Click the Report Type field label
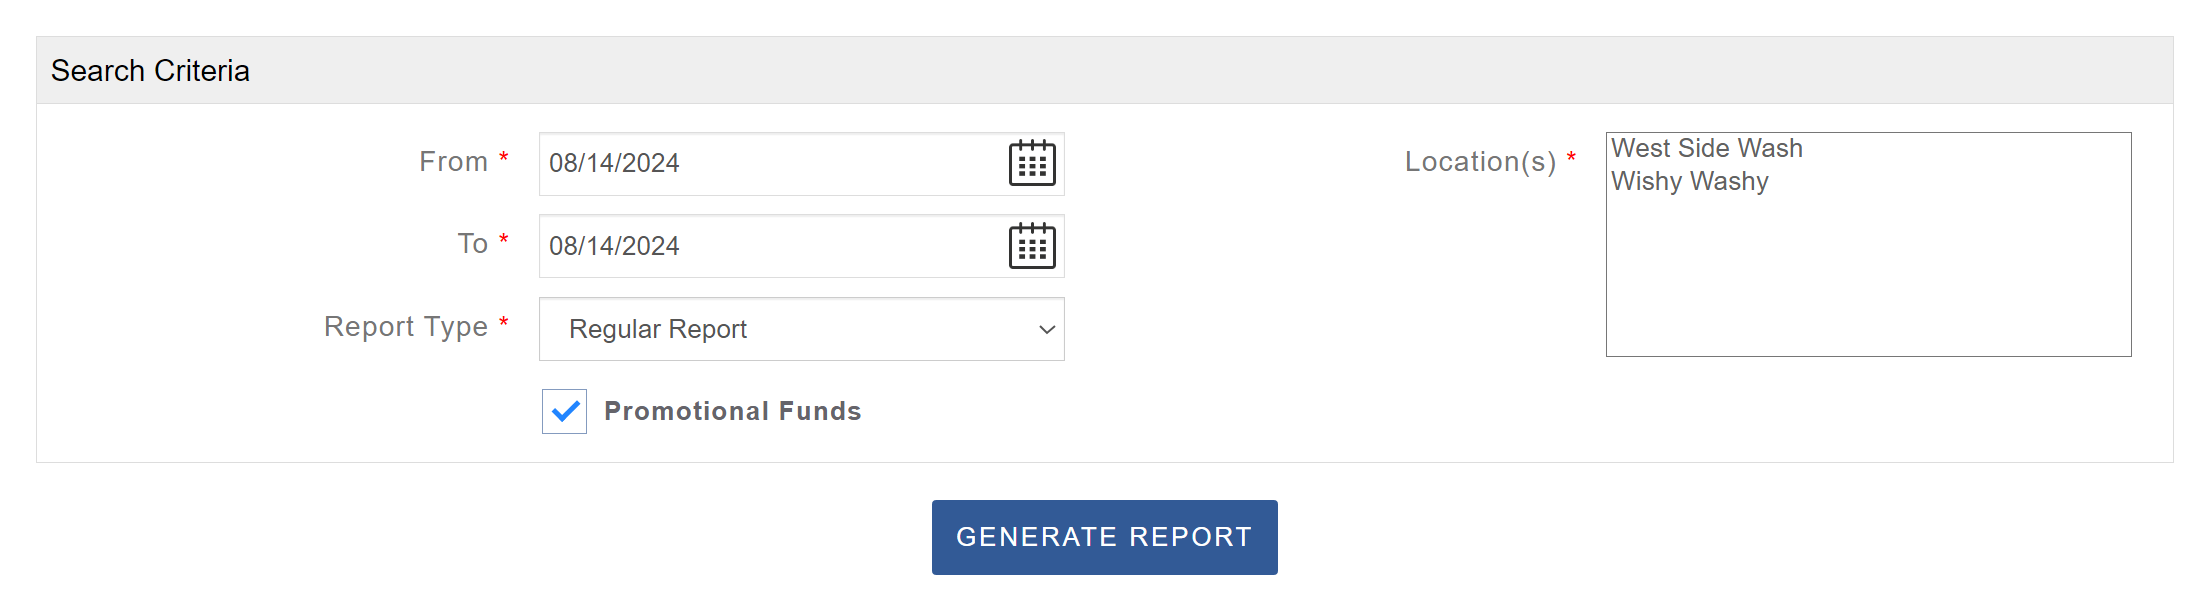The height and width of the screenshot is (611, 2210). point(405,326)
